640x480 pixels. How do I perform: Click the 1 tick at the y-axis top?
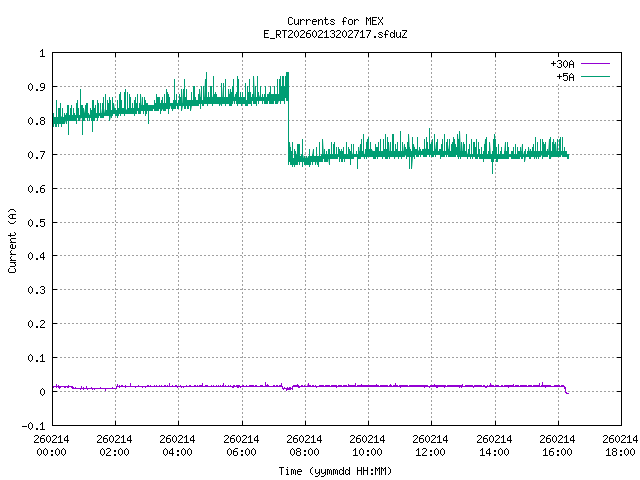click(41, 53)
